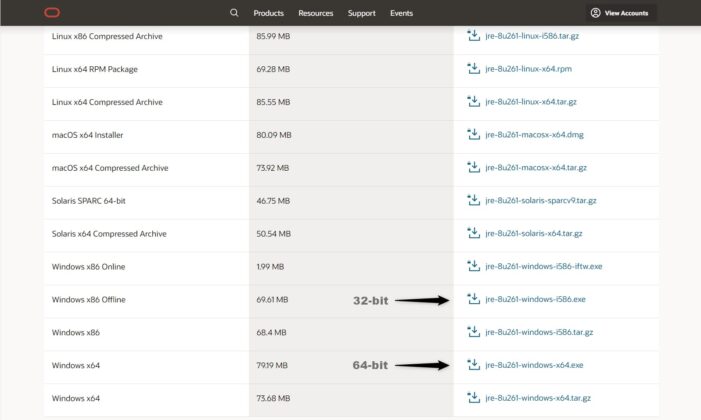Click download icon for linux-i586.tar.gz
This screenshot has height=420, width=701.
pyautogui.click(x=473, y=36)
